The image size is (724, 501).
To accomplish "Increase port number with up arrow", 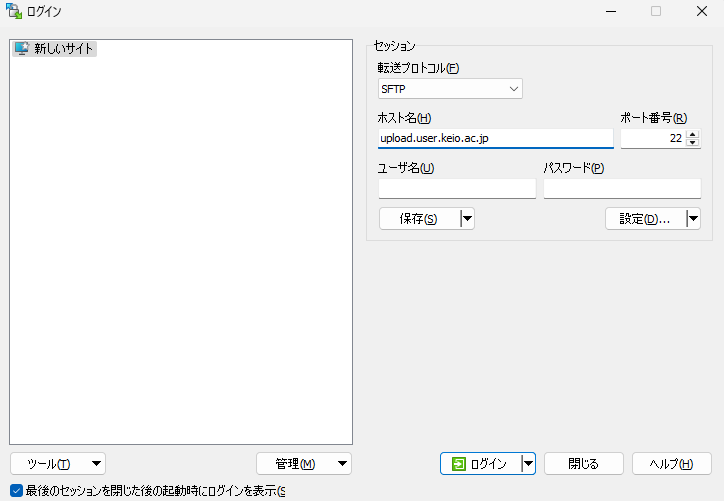I will [692, 134].
